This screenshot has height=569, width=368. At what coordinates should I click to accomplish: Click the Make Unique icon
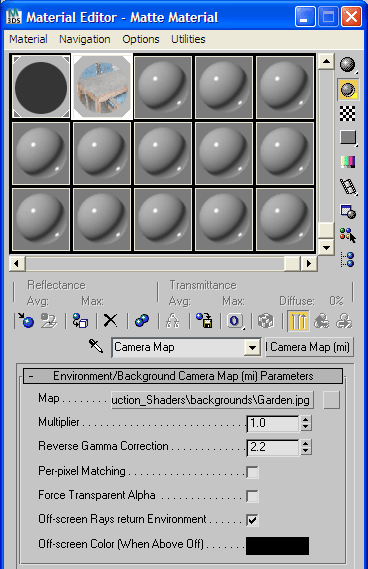[x=172, y=321]
